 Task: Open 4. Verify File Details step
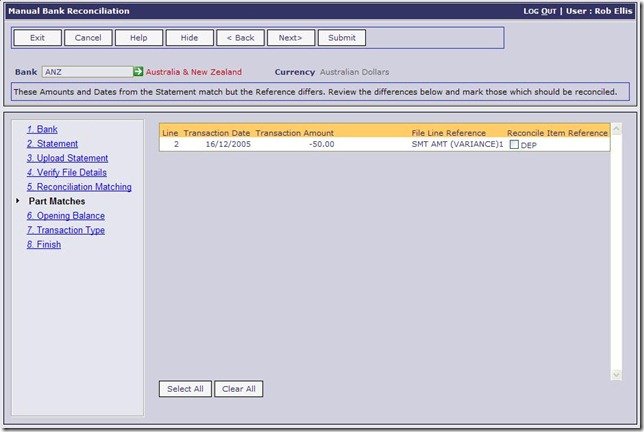(x=67, y=172)
